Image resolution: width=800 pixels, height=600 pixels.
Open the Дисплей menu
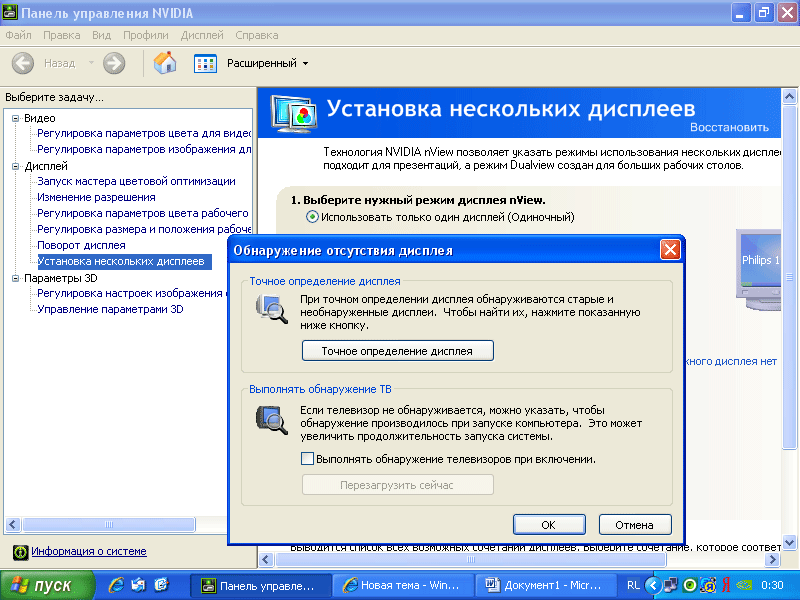(x=202, y=35)
